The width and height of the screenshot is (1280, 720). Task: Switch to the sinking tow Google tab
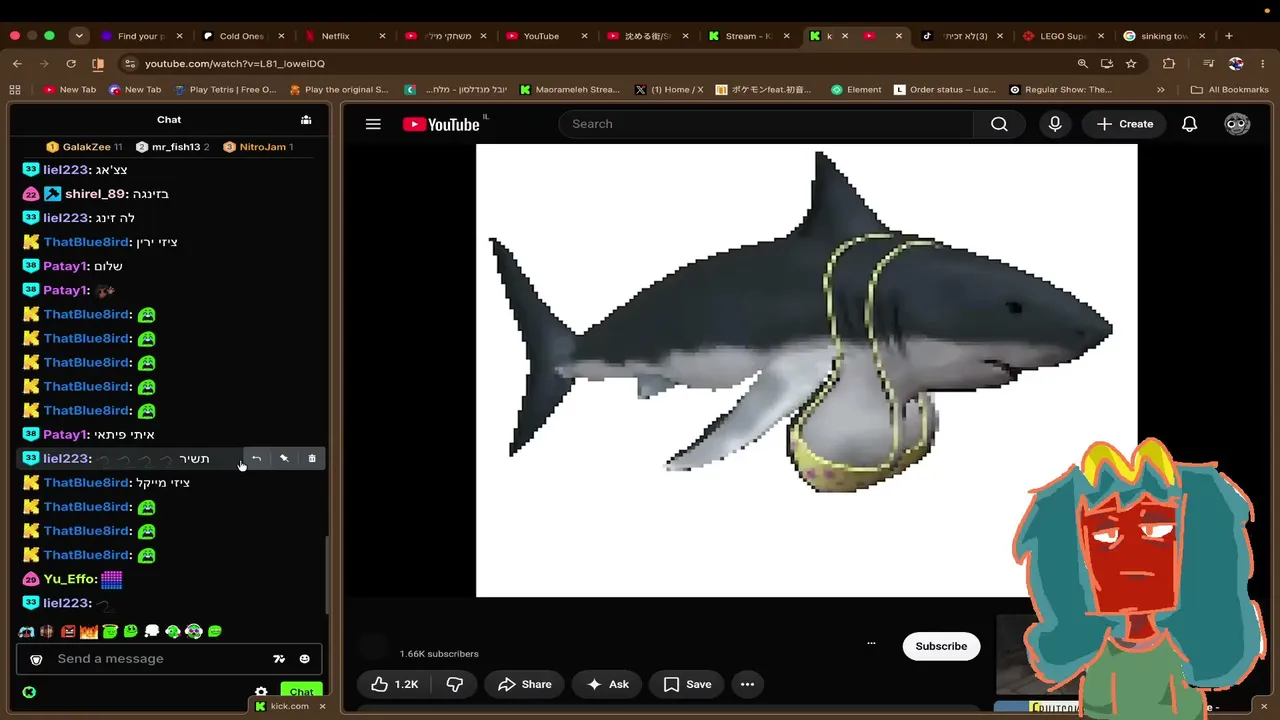point(1166,36)
